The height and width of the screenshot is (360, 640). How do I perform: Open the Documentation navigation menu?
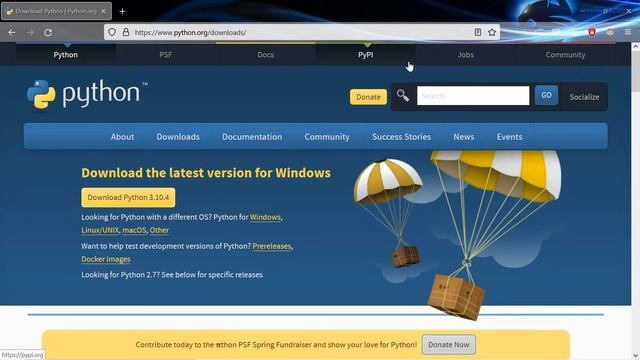click(x=252, y=137)
